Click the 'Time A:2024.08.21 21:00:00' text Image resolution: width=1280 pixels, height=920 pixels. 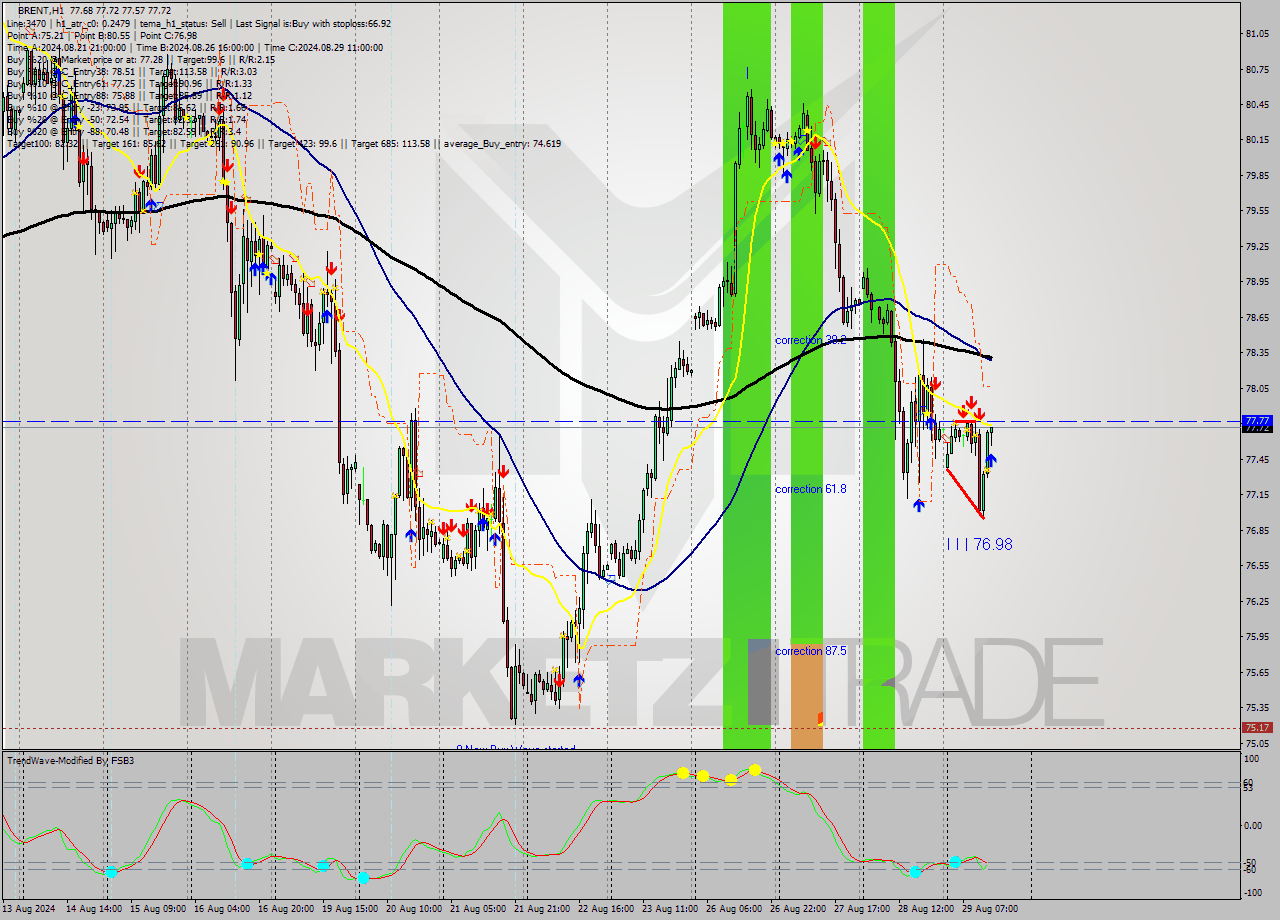click(66, 47)
